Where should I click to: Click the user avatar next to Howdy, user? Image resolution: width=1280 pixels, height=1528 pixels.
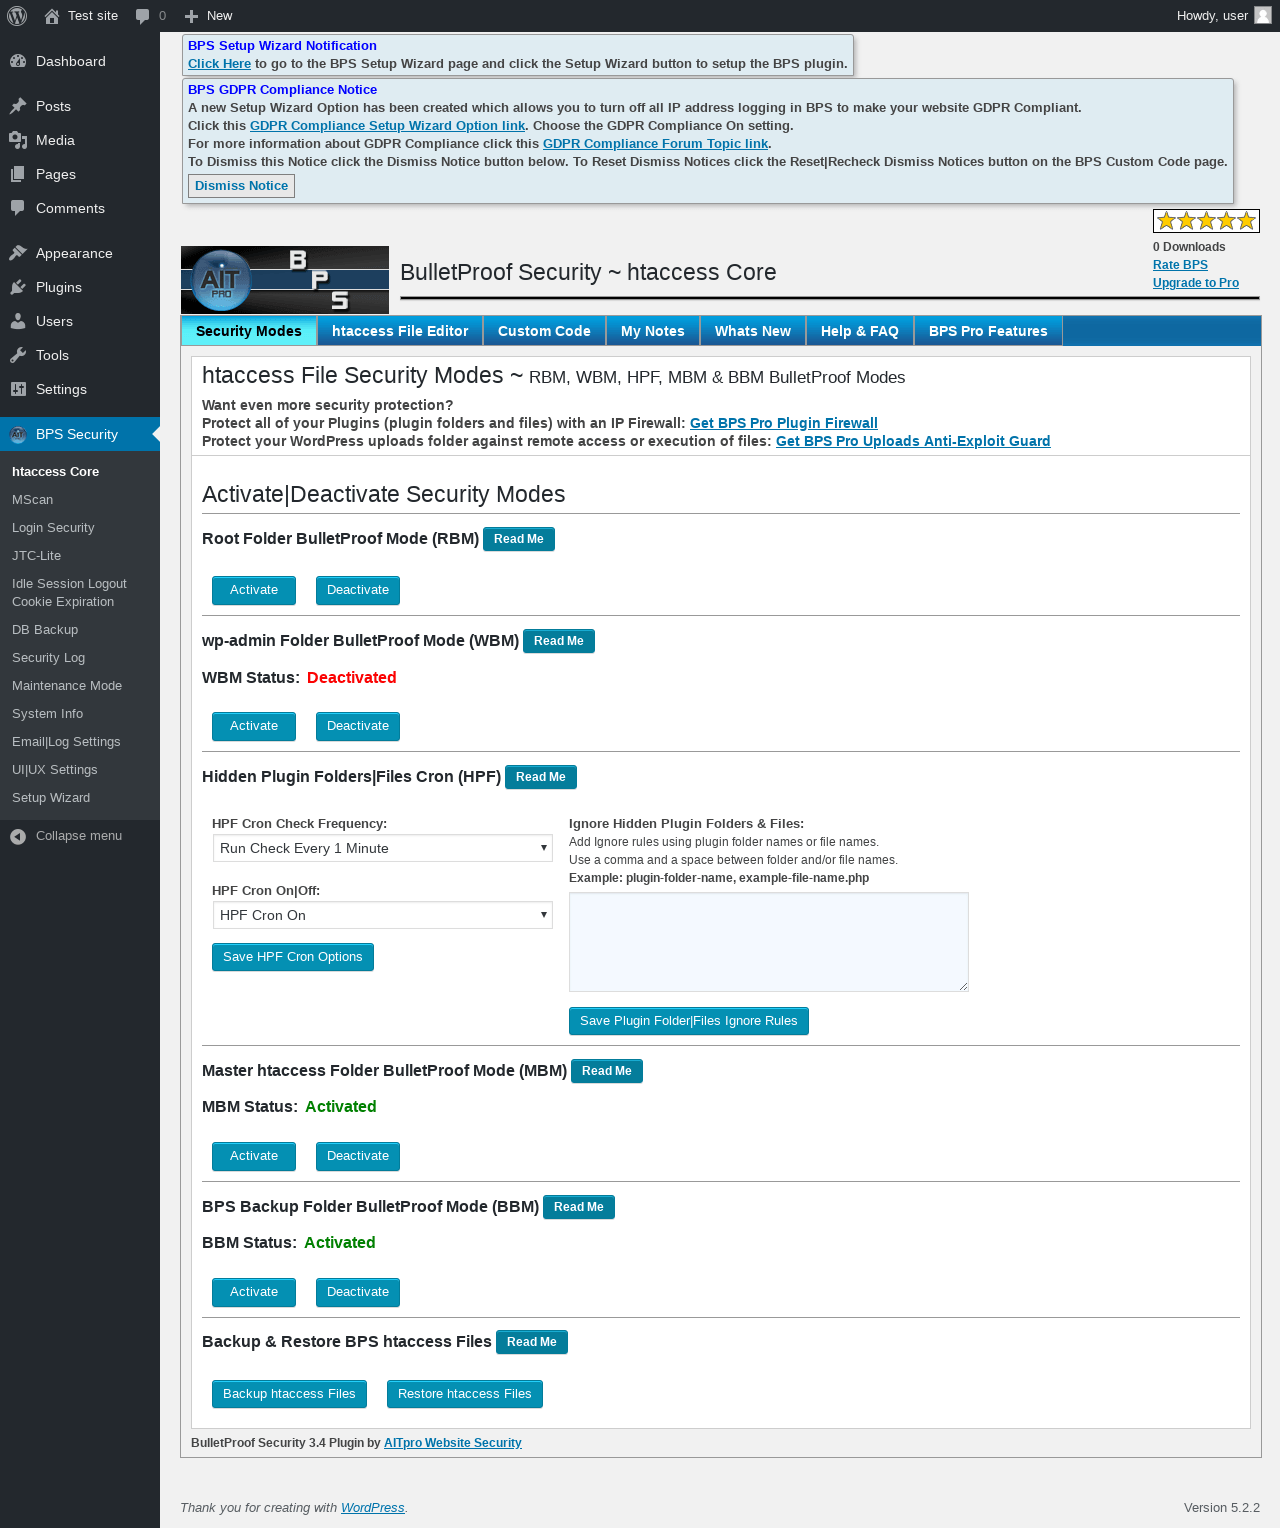1263,15
